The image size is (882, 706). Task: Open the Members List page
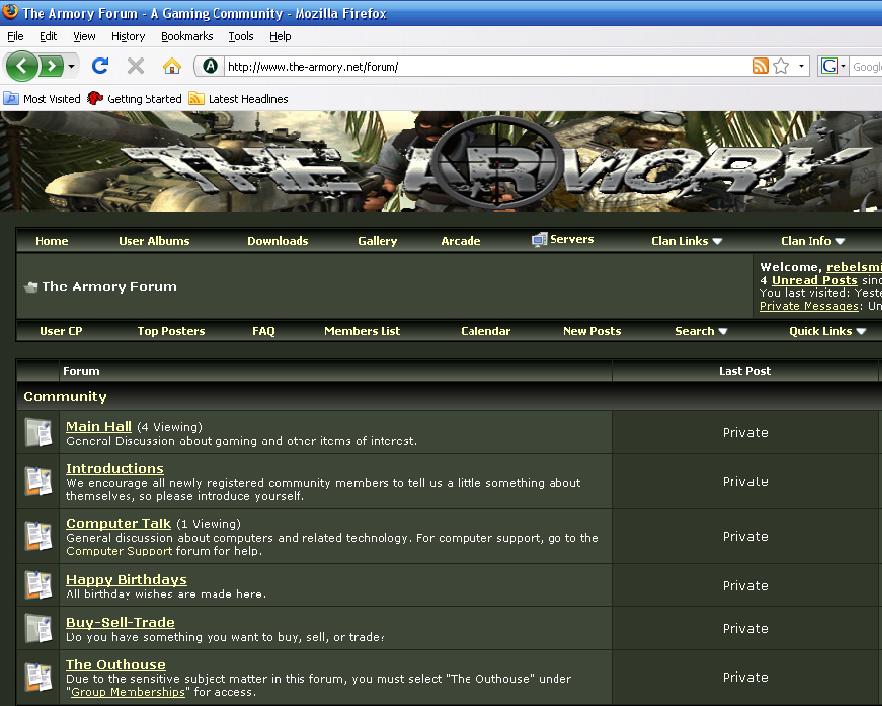click(361, 331)
